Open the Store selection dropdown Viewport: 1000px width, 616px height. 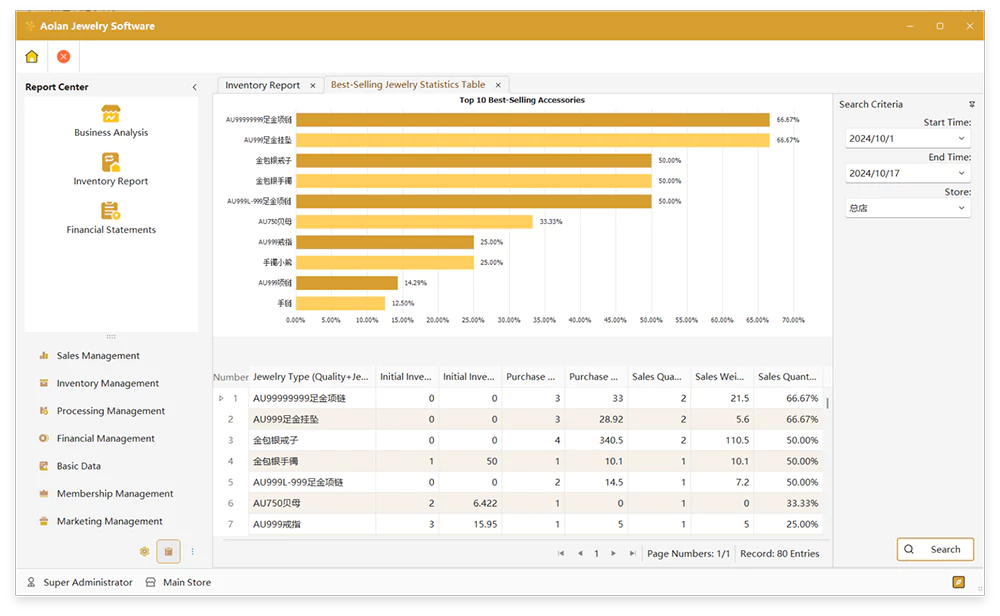click(x=962, y=208)
